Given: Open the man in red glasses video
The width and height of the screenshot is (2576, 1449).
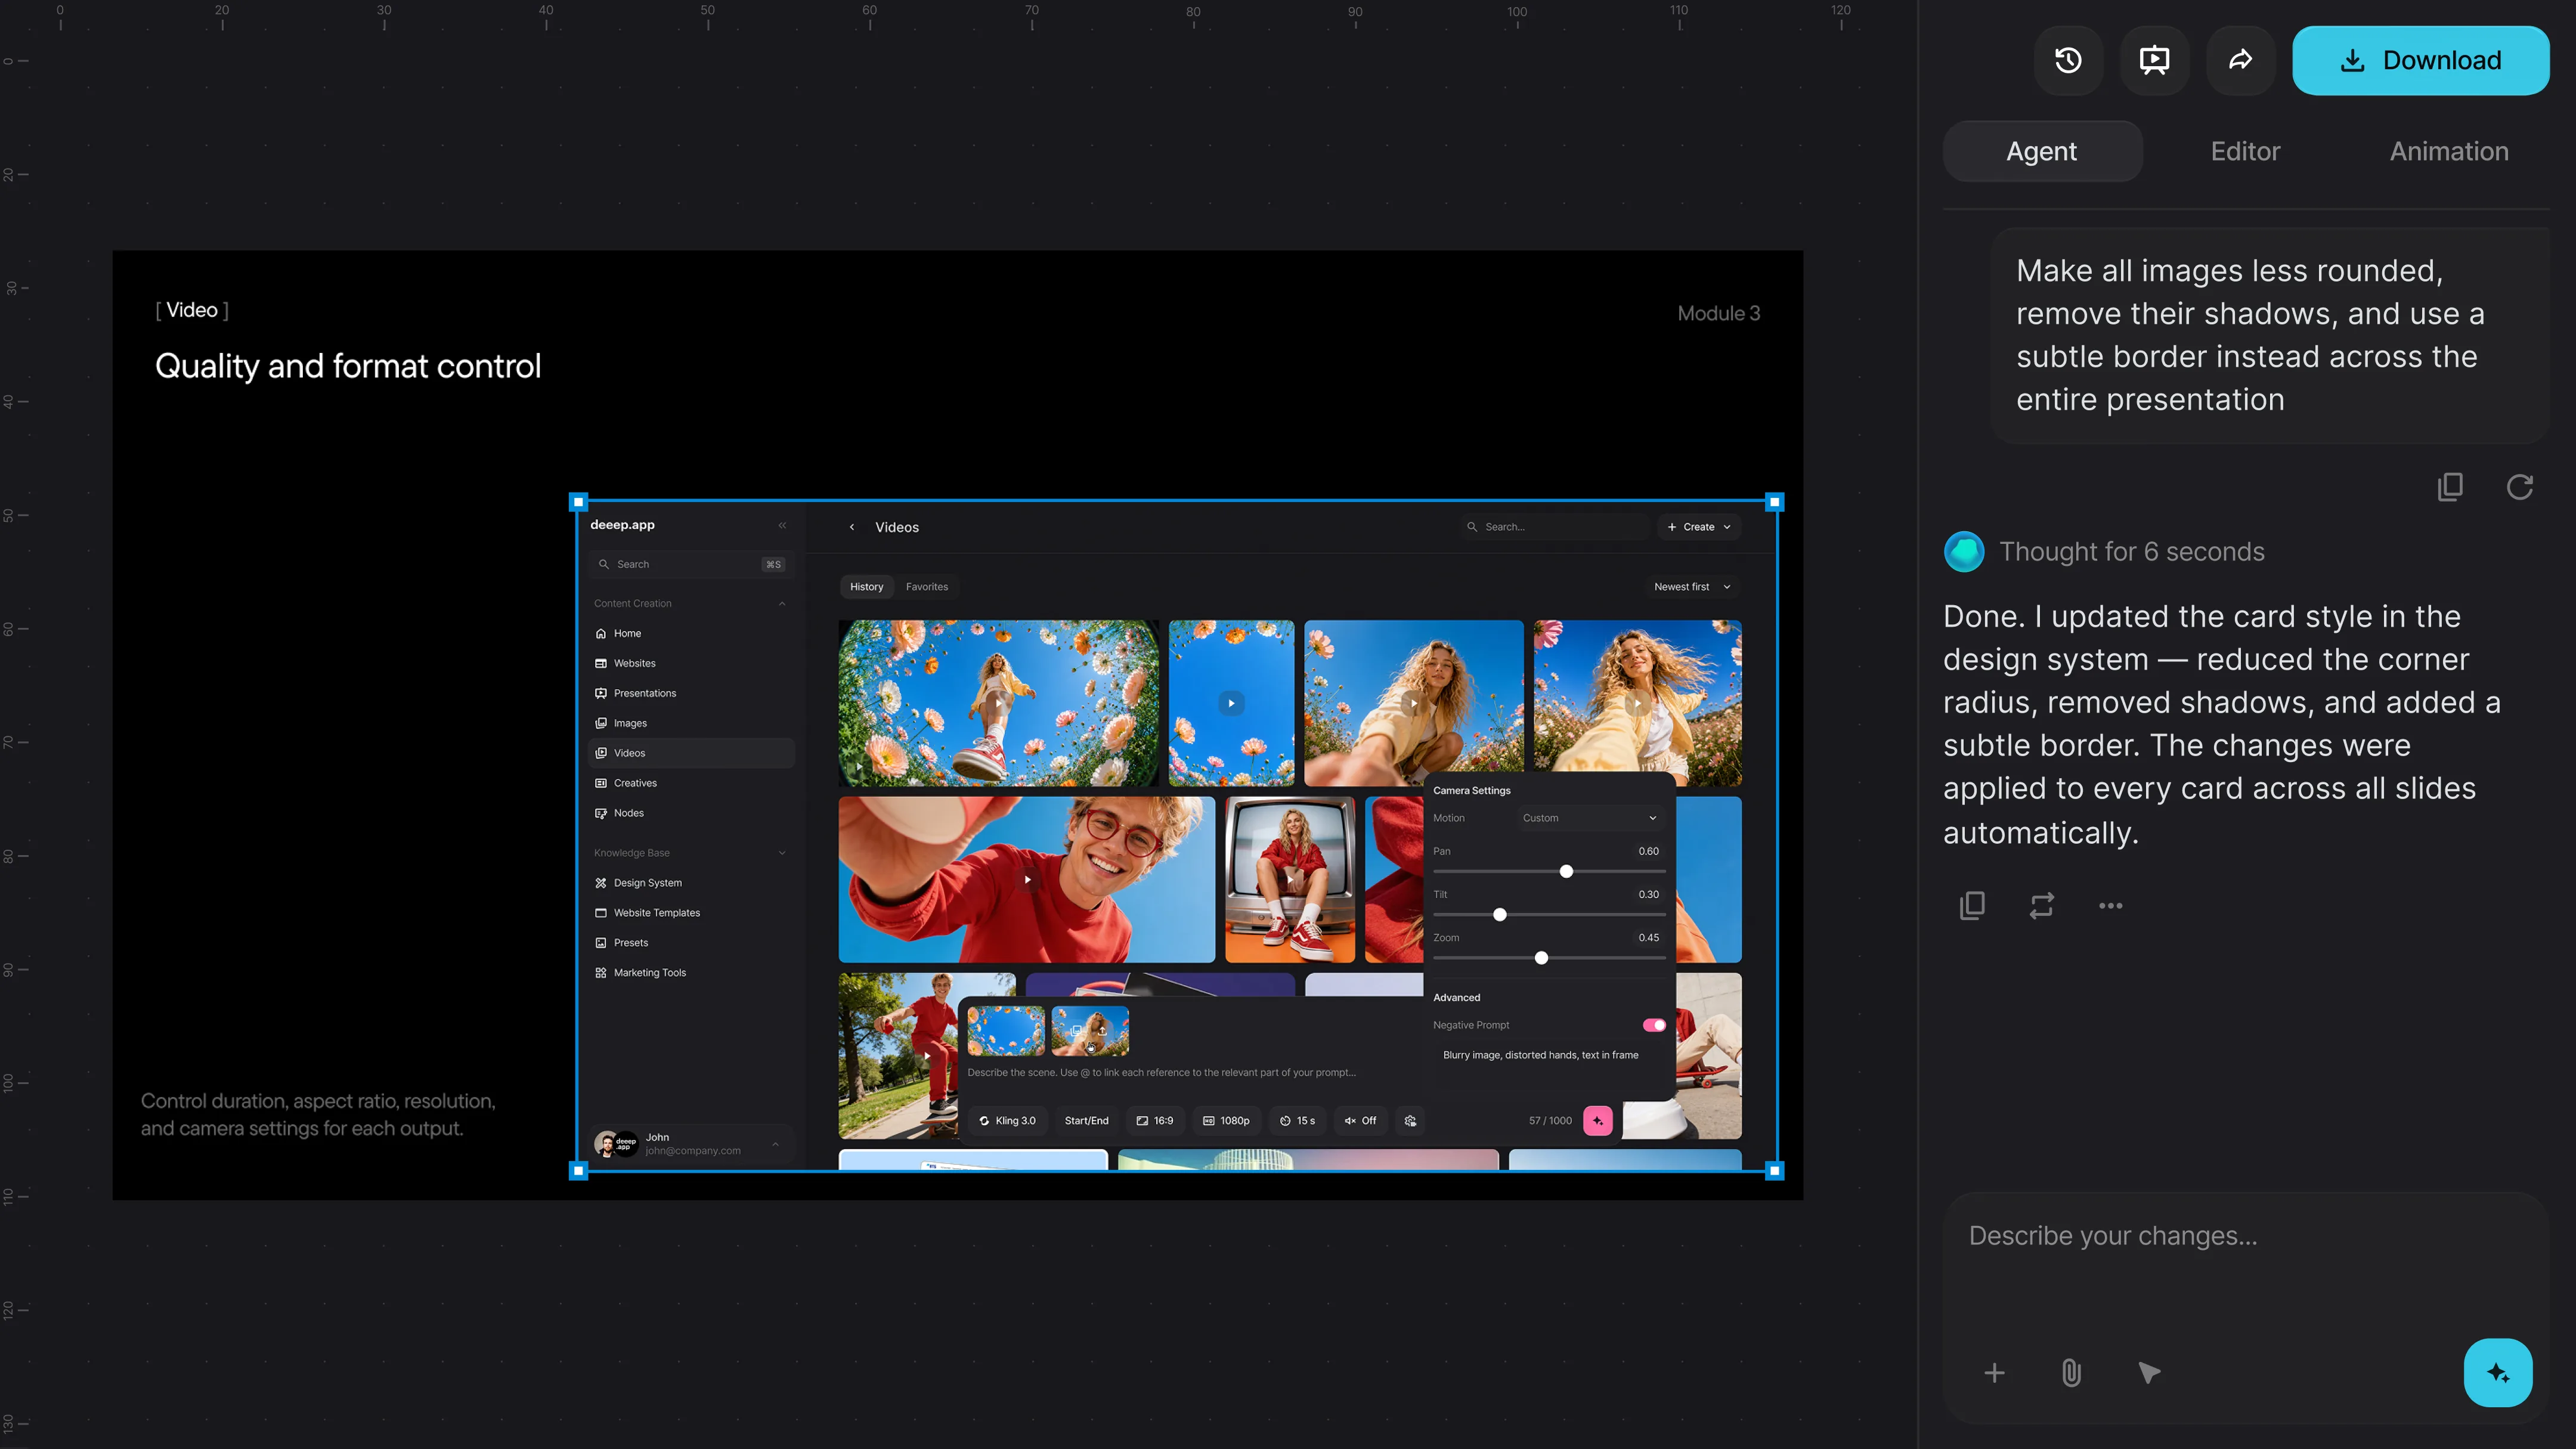Looking at the screenshot, I should (1027, 880).
